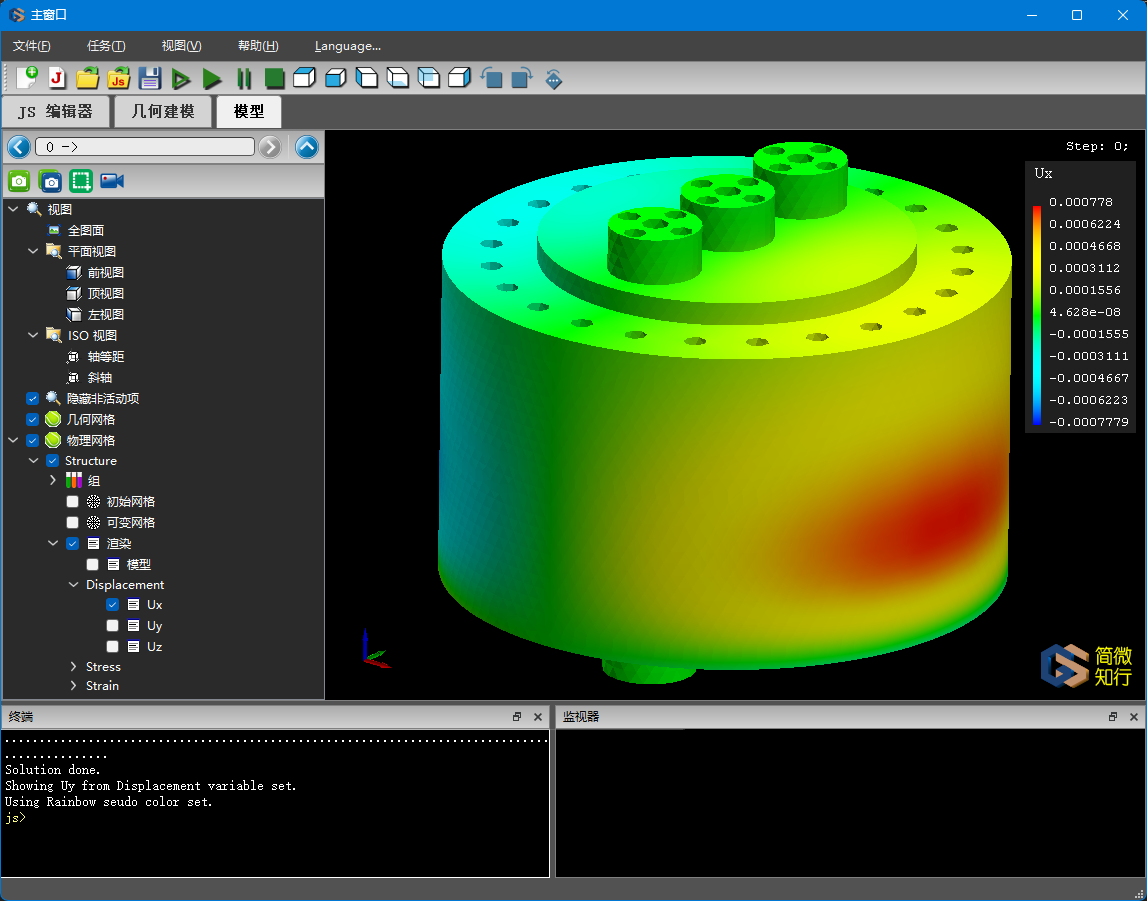1147x901 pixels.
Task: Switch to the 几何建模 tab
Action: click(163, 112)
